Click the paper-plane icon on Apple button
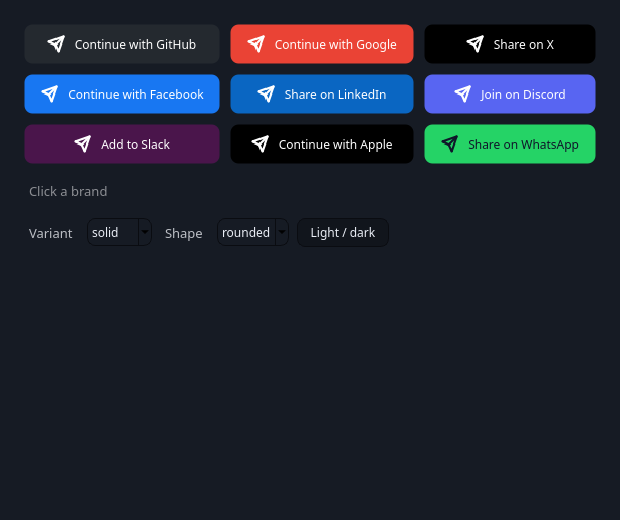The width and height of the screenshot is (620, 520). coord(260,144)
